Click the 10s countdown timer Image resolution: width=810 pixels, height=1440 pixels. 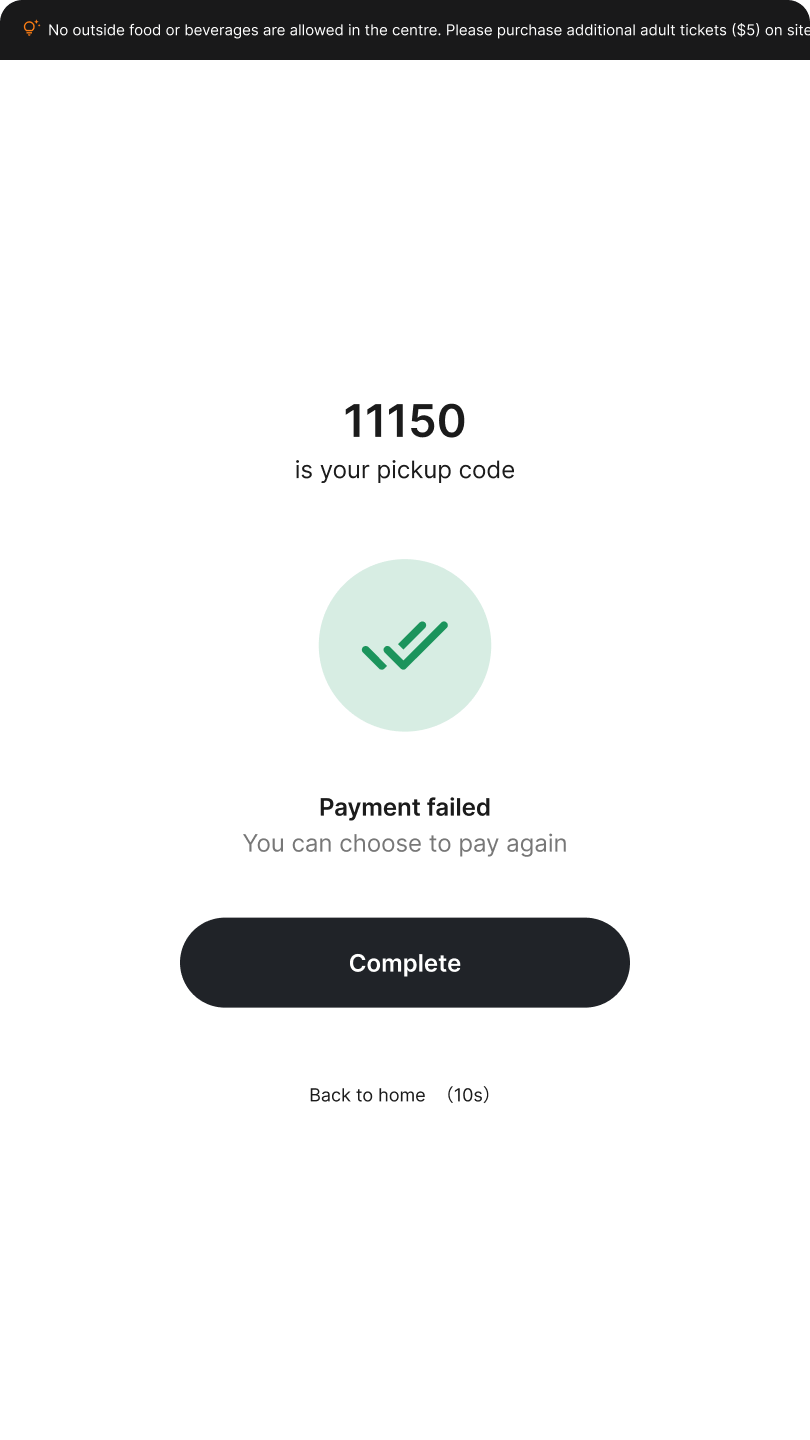(x=467, y=1095)
